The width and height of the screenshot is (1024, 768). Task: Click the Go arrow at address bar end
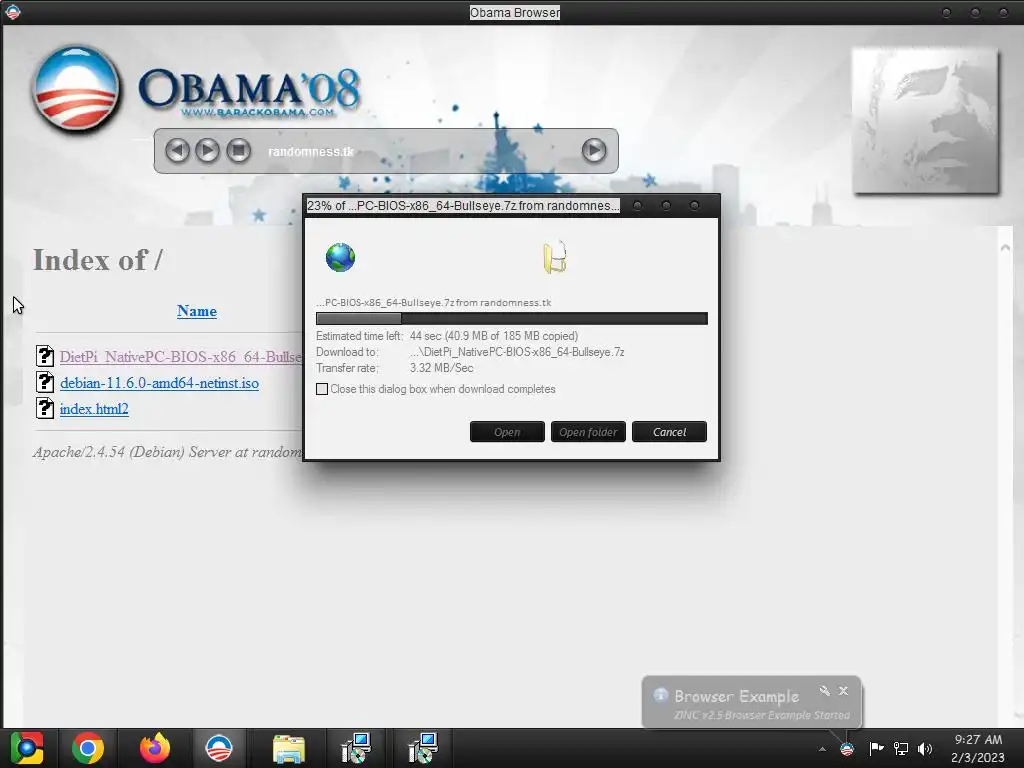click(594, 151)
